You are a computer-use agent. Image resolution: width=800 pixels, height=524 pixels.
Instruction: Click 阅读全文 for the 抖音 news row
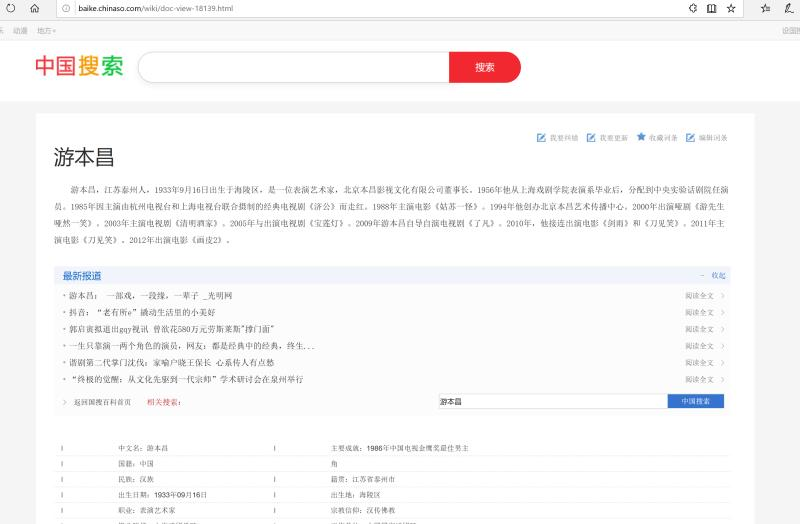tap(699, 313)
